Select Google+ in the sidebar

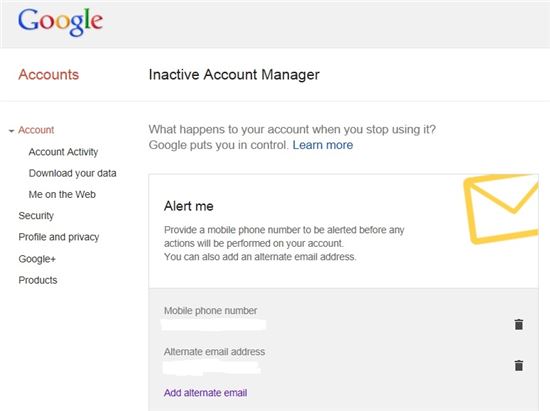(x=37, y=259)
